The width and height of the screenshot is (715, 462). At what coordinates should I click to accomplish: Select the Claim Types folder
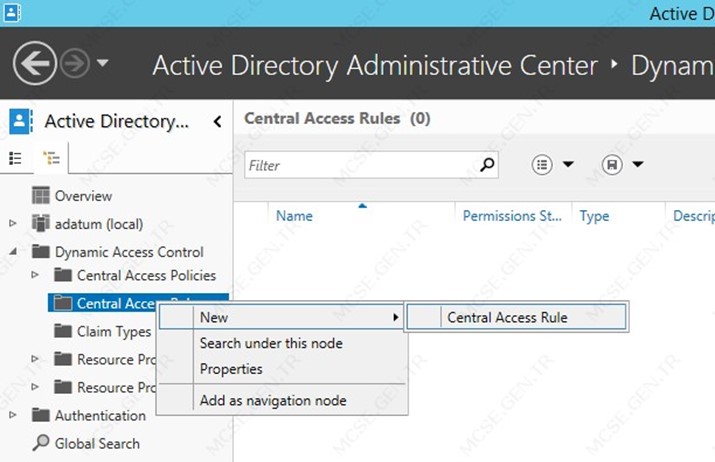(114, 332)
